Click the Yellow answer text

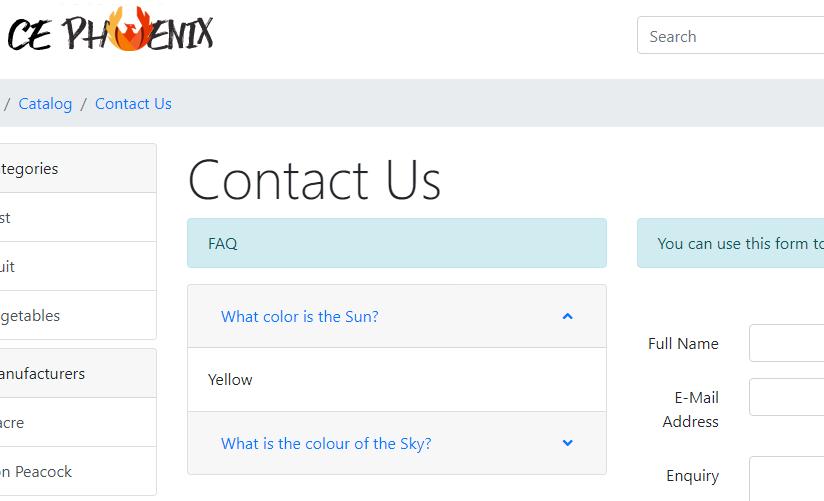[230, 380]
